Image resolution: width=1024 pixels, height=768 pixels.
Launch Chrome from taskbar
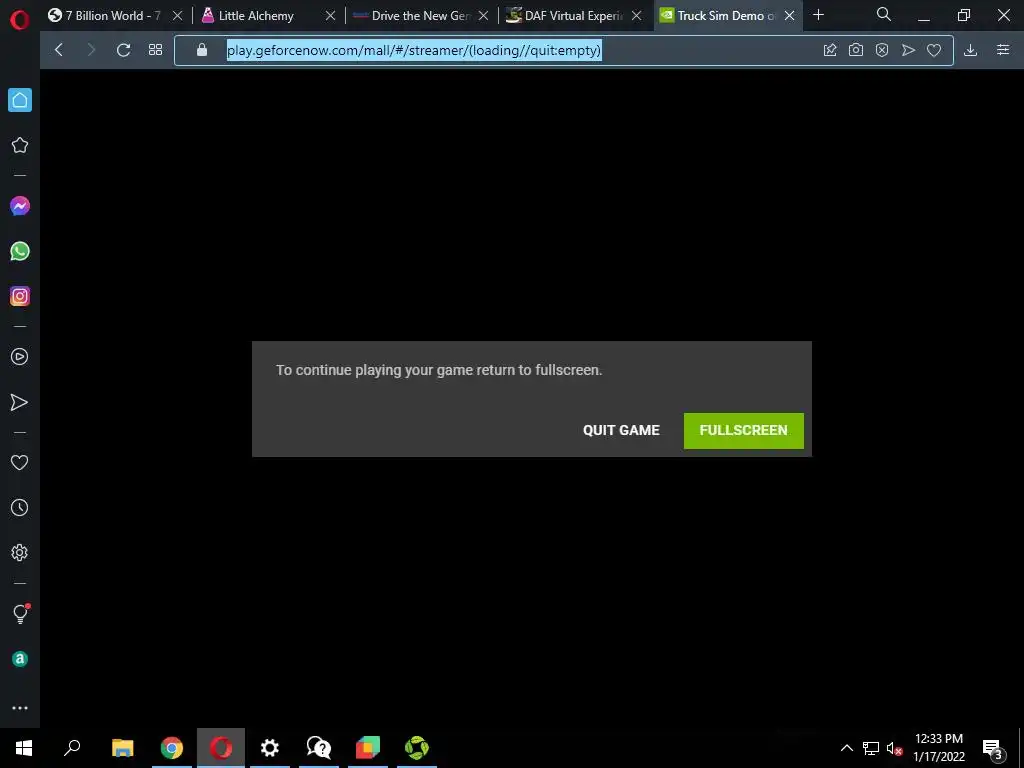[172, 748]
